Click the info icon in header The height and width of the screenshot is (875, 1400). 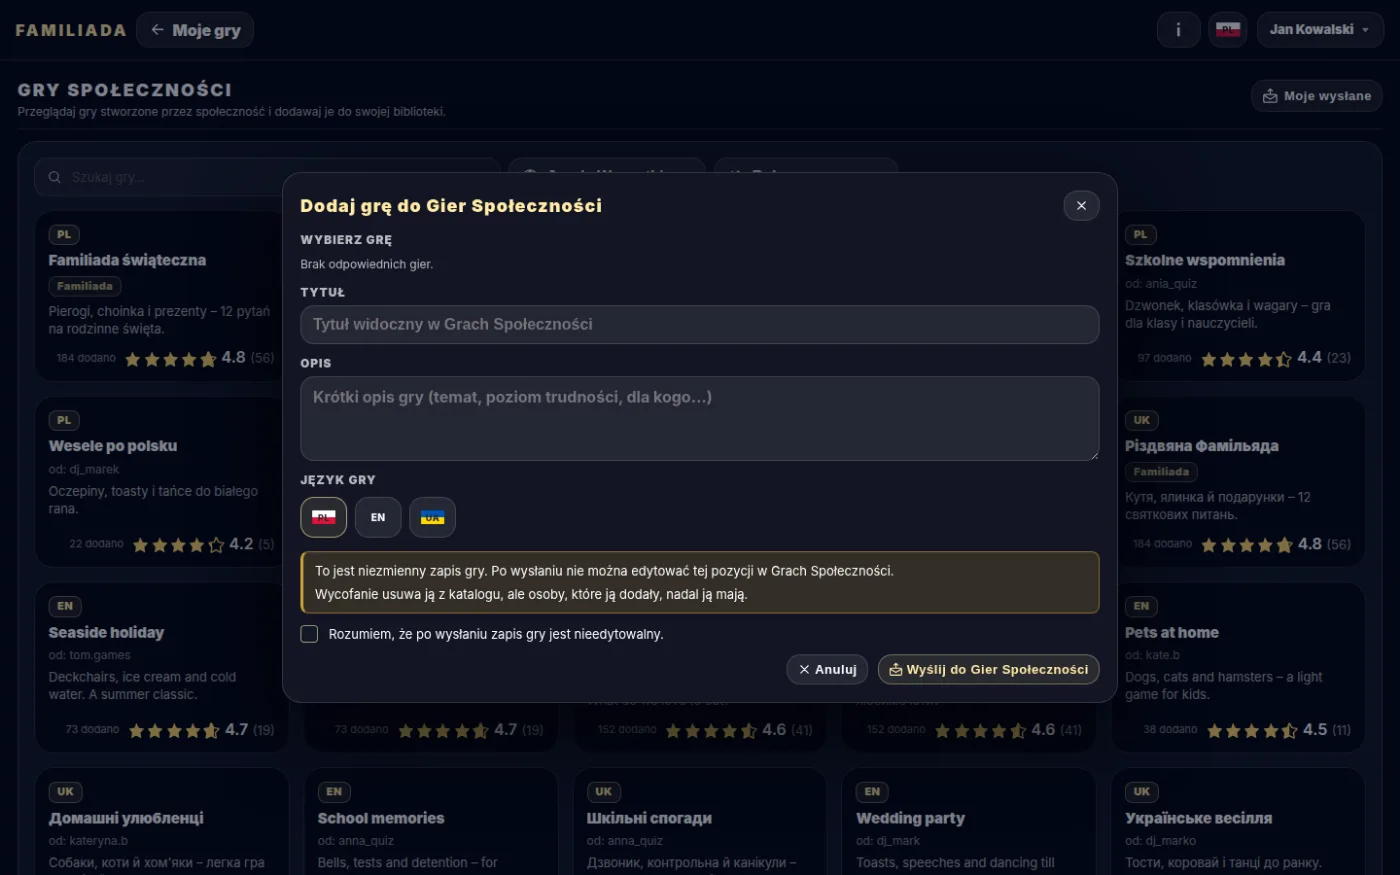(x=1178, y=30)
